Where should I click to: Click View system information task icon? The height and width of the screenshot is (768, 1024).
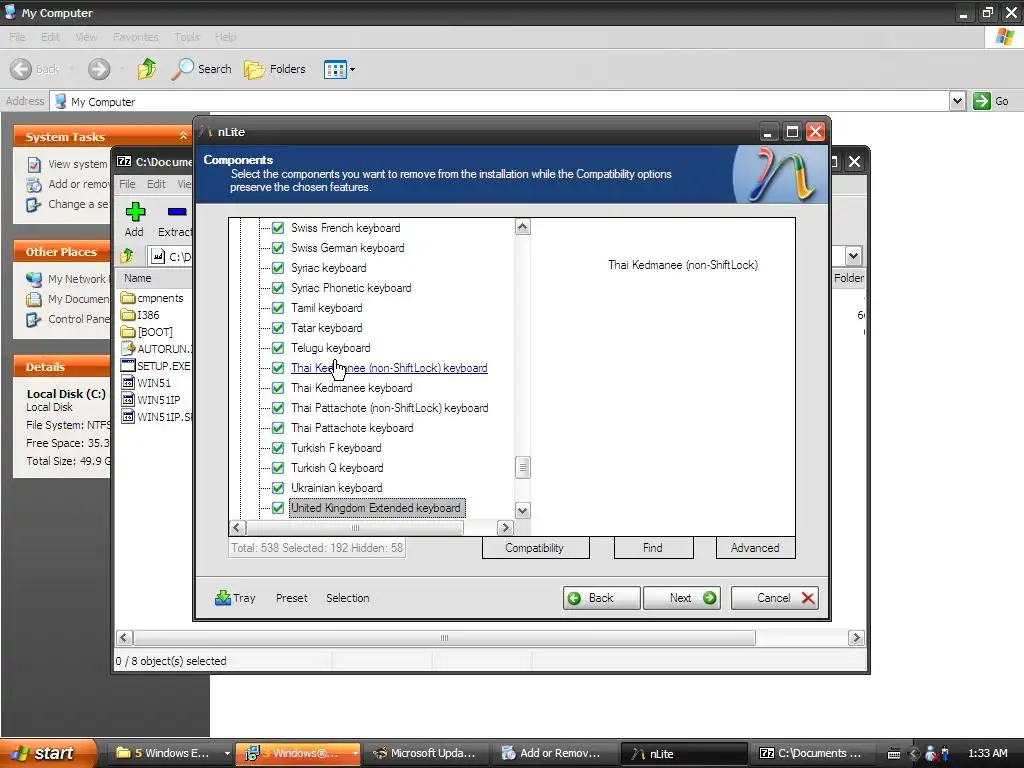pos(34,165)
